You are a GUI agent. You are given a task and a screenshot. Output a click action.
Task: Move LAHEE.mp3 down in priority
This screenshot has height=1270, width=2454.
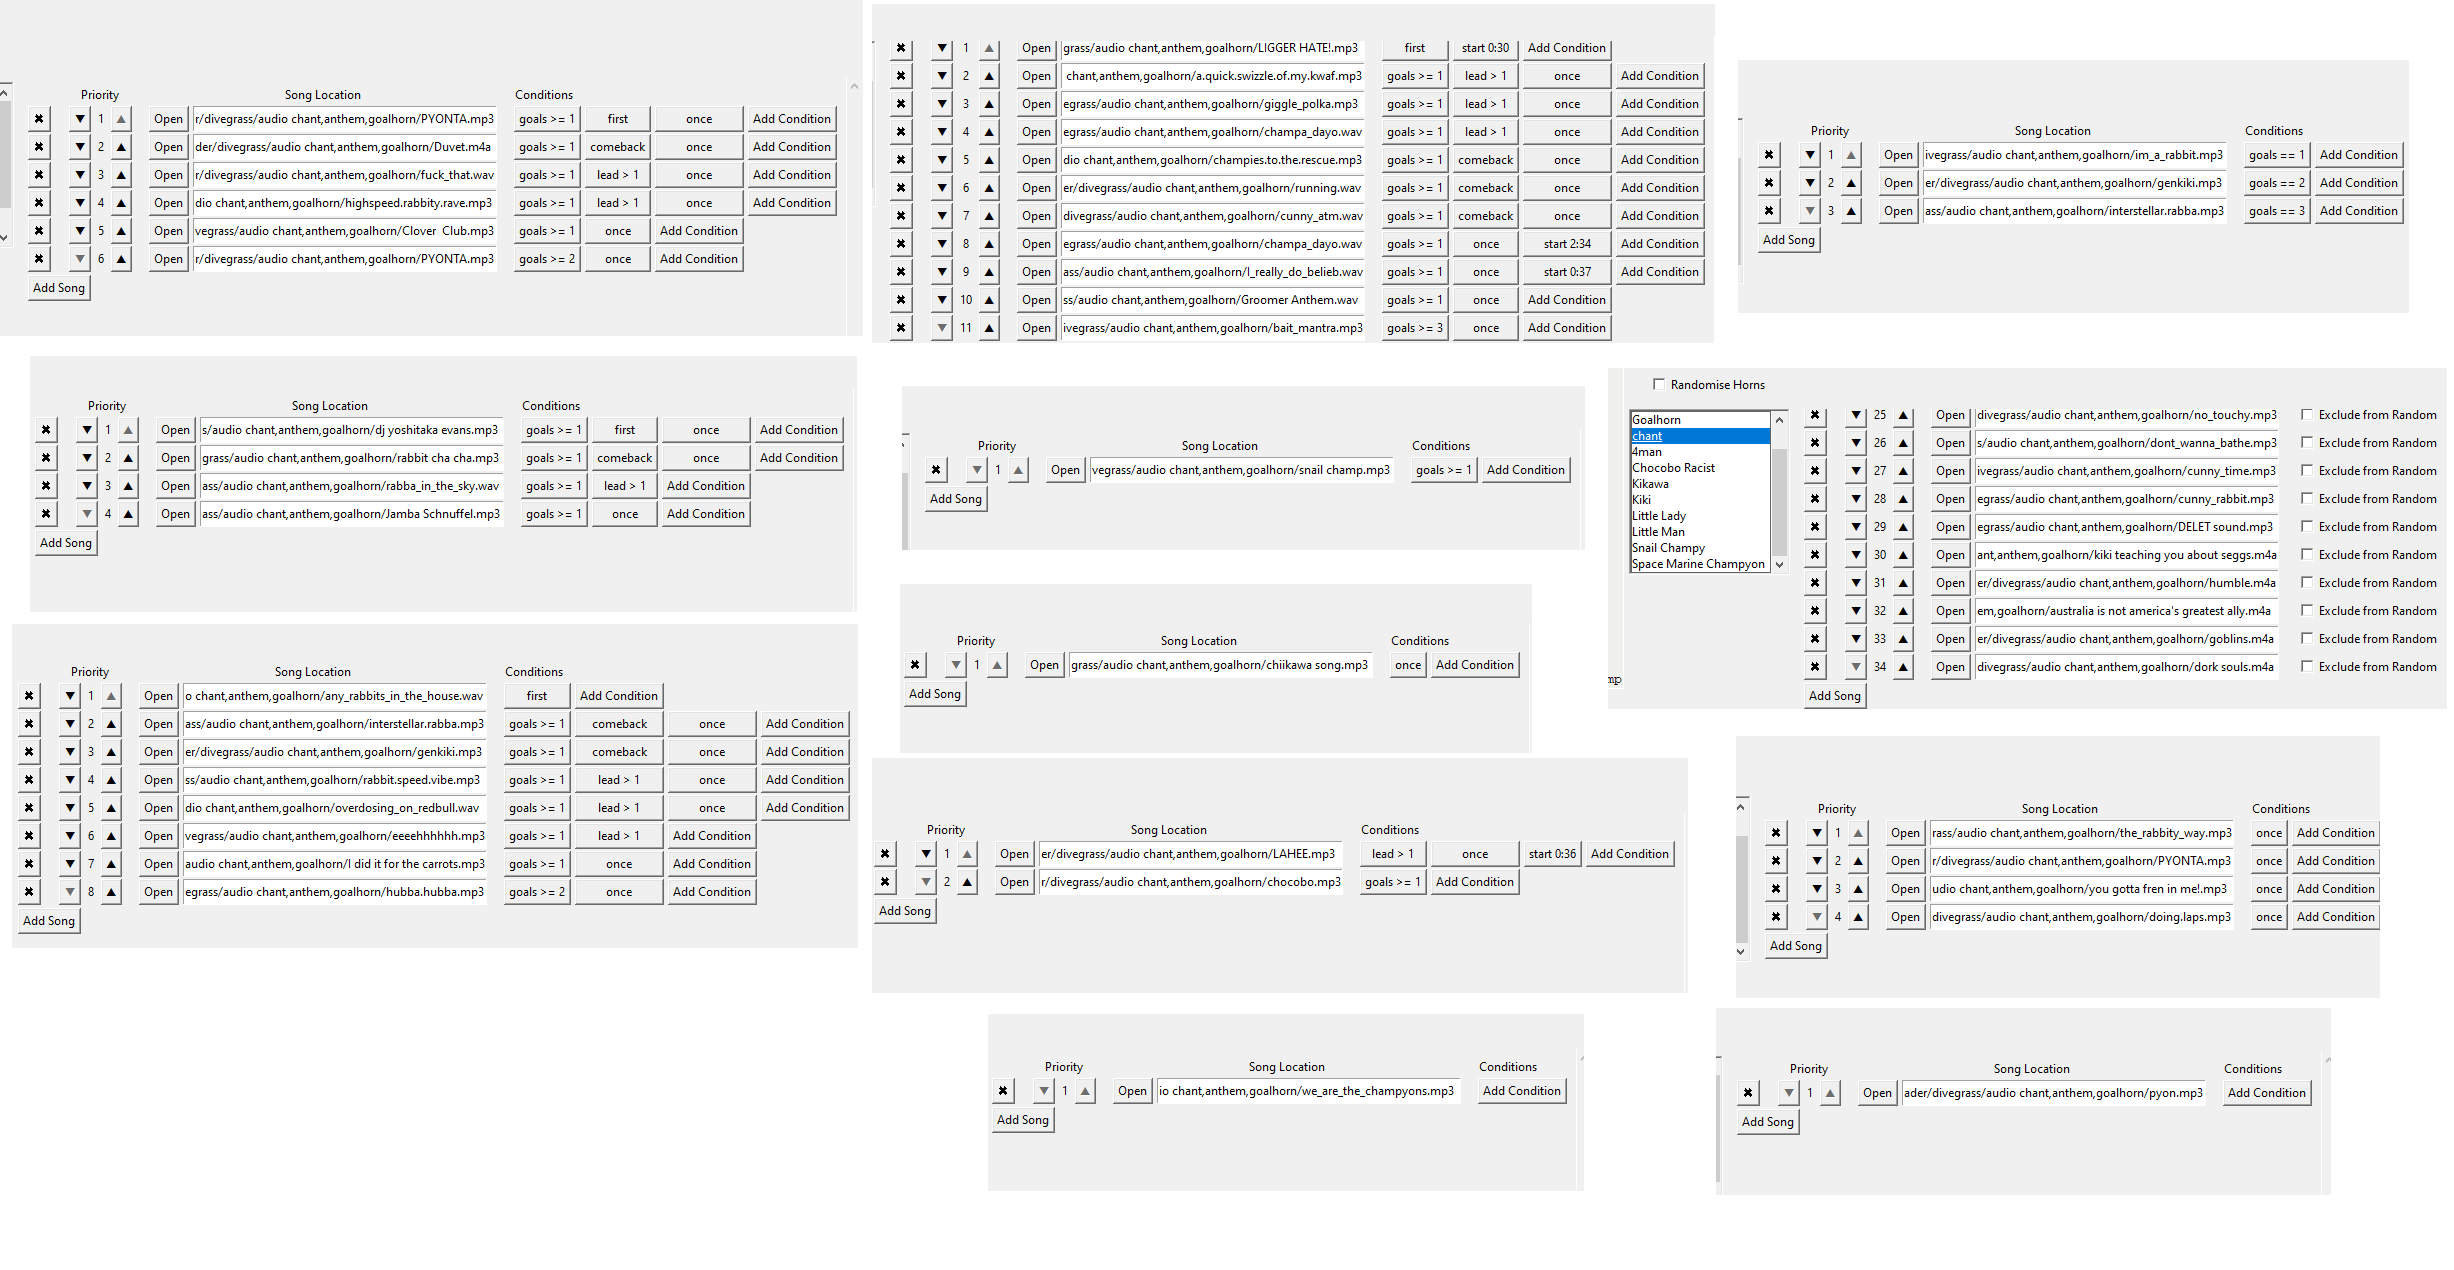click(x=926, y=854)
